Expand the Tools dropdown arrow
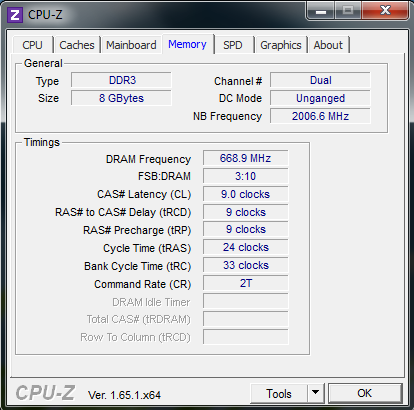The height and width of the screenshot is (410, 414). coord(316,394)
